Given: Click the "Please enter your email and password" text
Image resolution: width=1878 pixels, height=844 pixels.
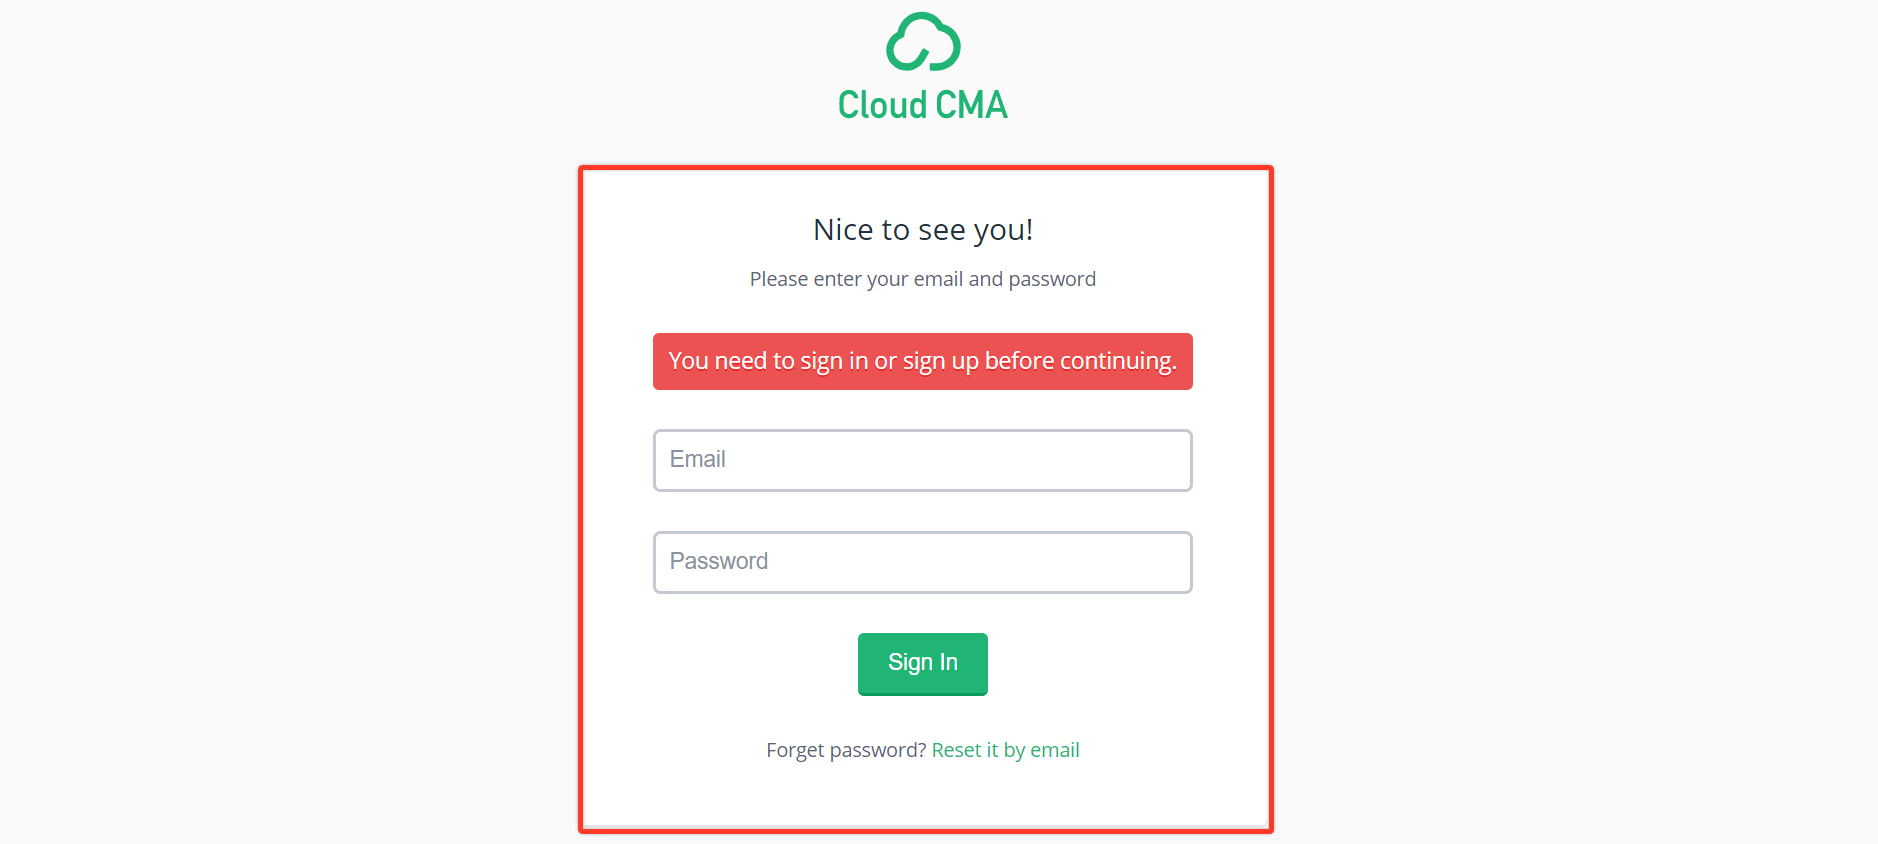Looking at the screenshot, I should 922,279.
